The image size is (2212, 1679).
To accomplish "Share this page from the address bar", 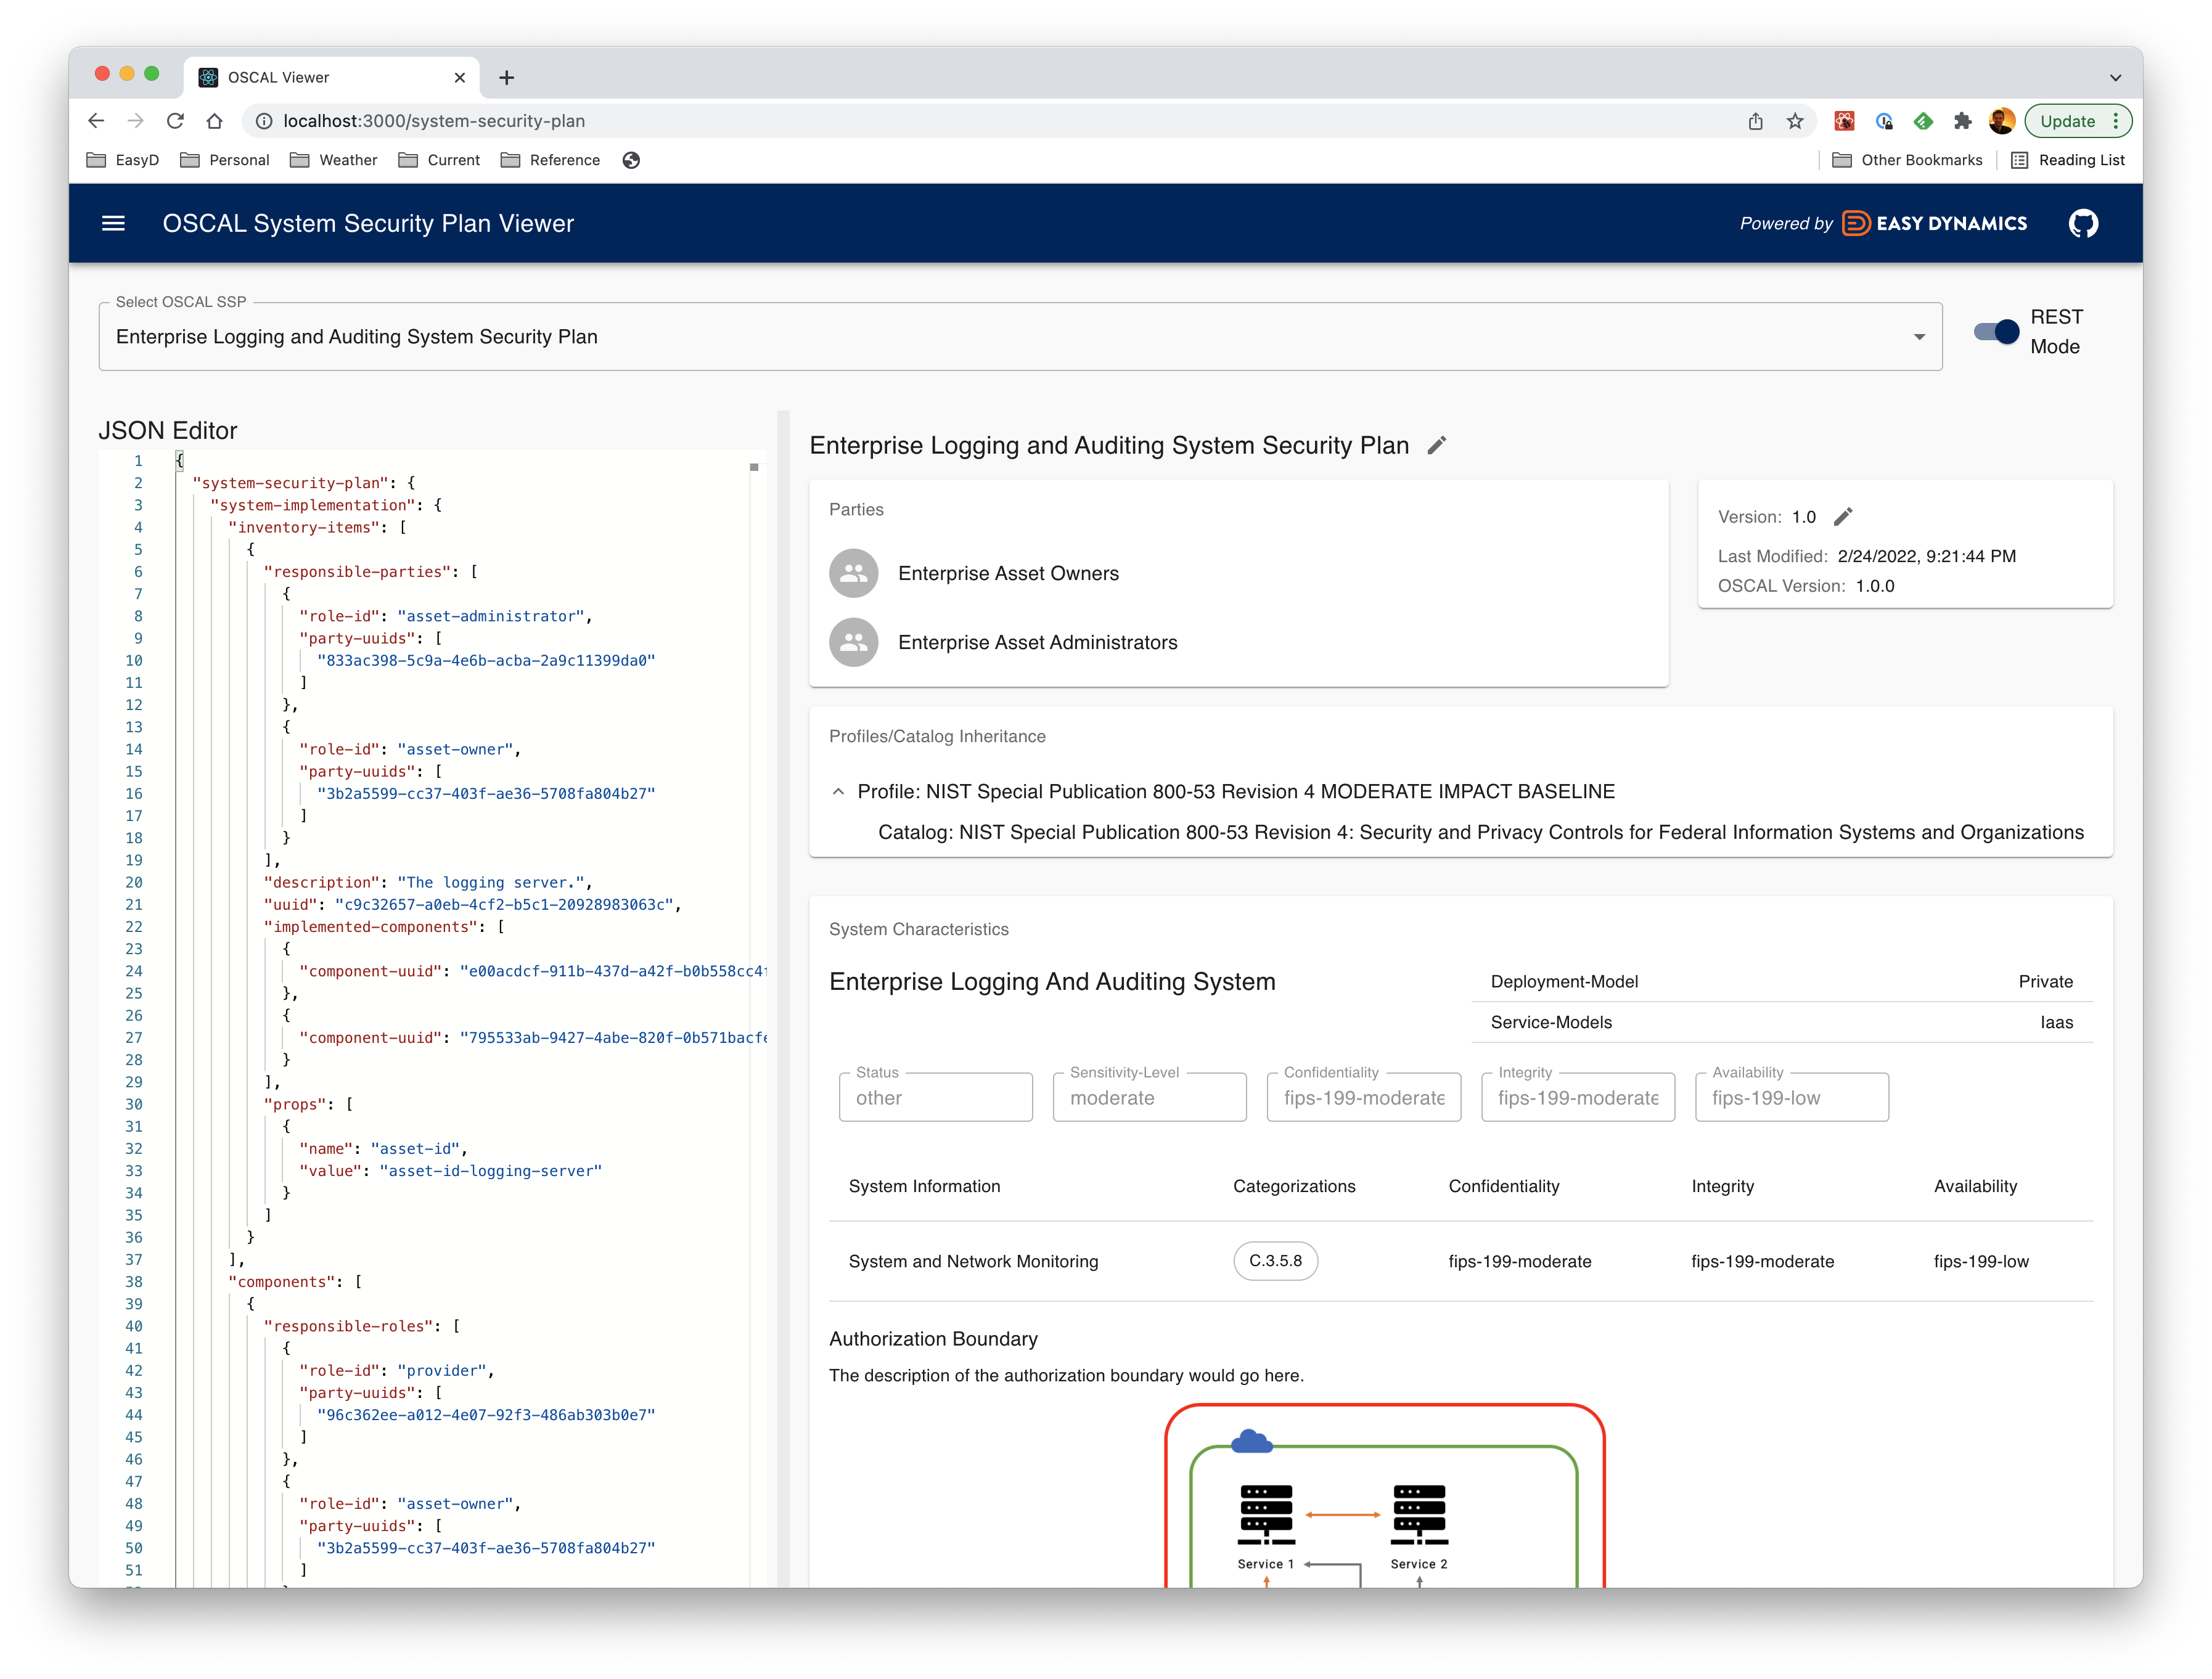I will point(1755,121).
